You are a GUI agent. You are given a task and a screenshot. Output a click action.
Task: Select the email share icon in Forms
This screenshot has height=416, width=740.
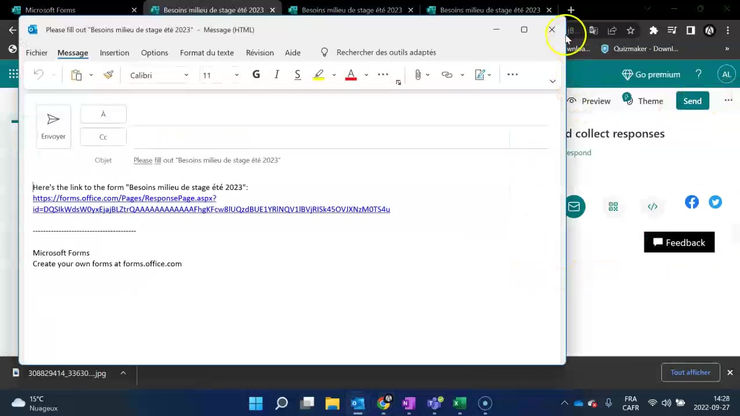click(574, 206)
